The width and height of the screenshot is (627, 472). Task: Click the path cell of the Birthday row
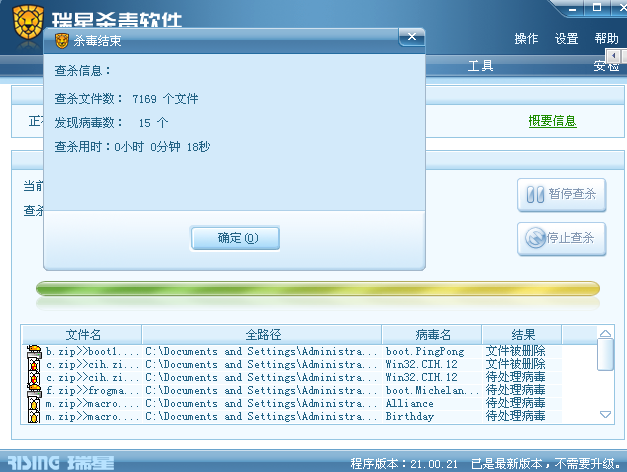pyautogui.click(x=261, y=416)
